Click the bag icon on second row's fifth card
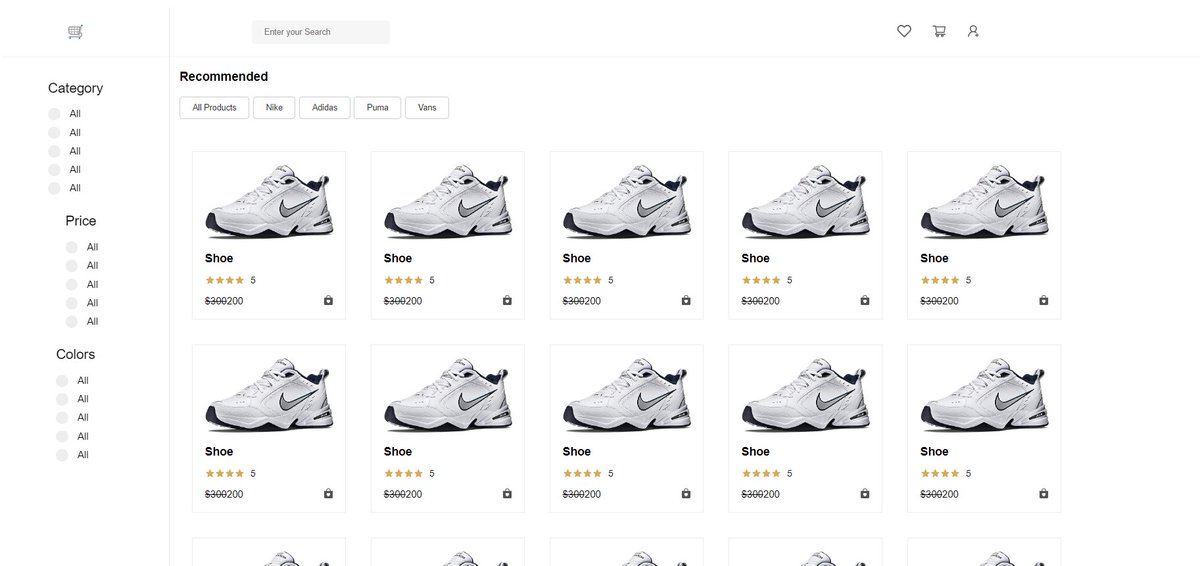The image size is (1200, 566). coord(1044,493)
